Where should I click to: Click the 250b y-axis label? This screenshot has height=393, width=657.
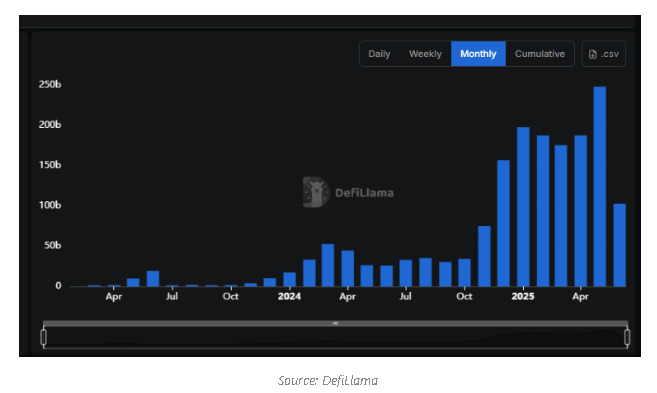pos(50,85)
